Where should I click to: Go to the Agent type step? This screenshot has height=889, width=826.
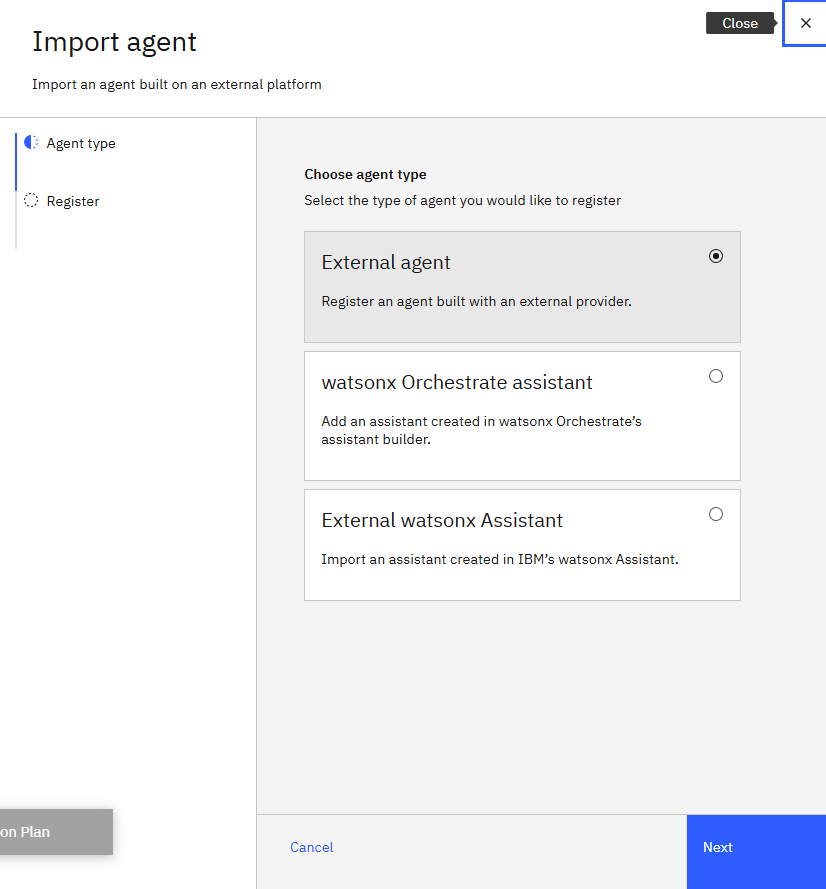(81, 143)
